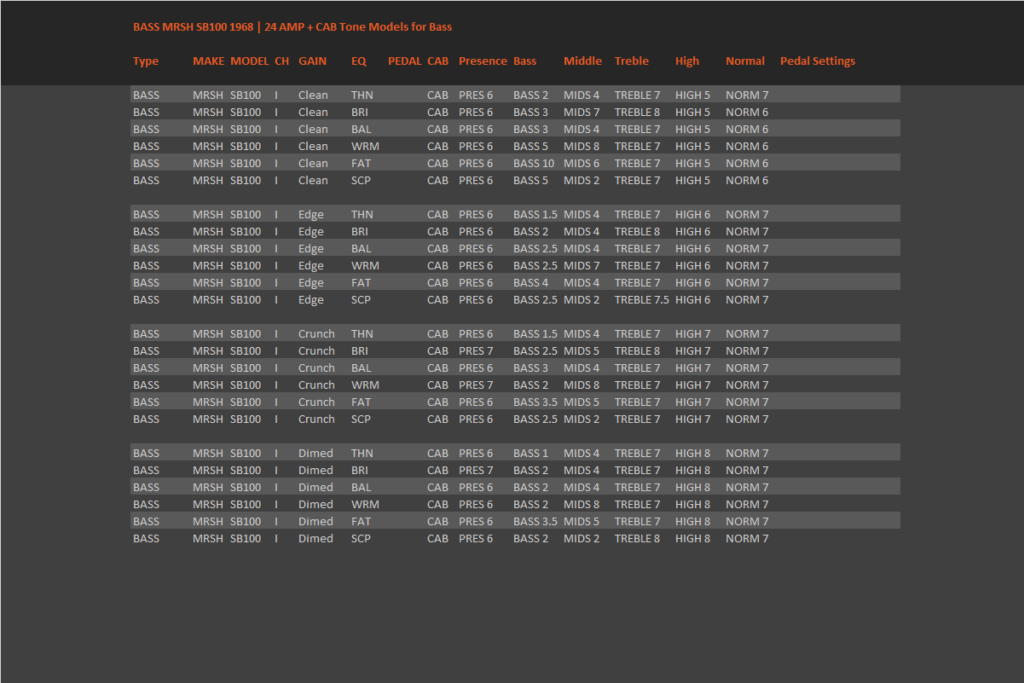
Task: Select the Pedal Settings column header
Action: (x=818, y=61)
